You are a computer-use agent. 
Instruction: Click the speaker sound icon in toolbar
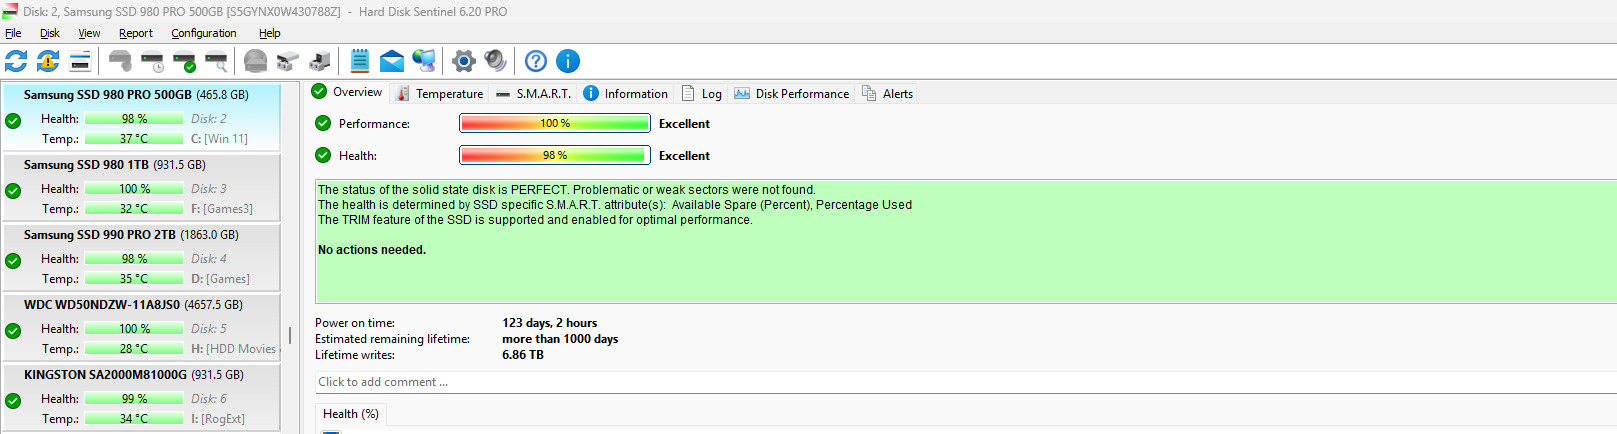[495, 61]
